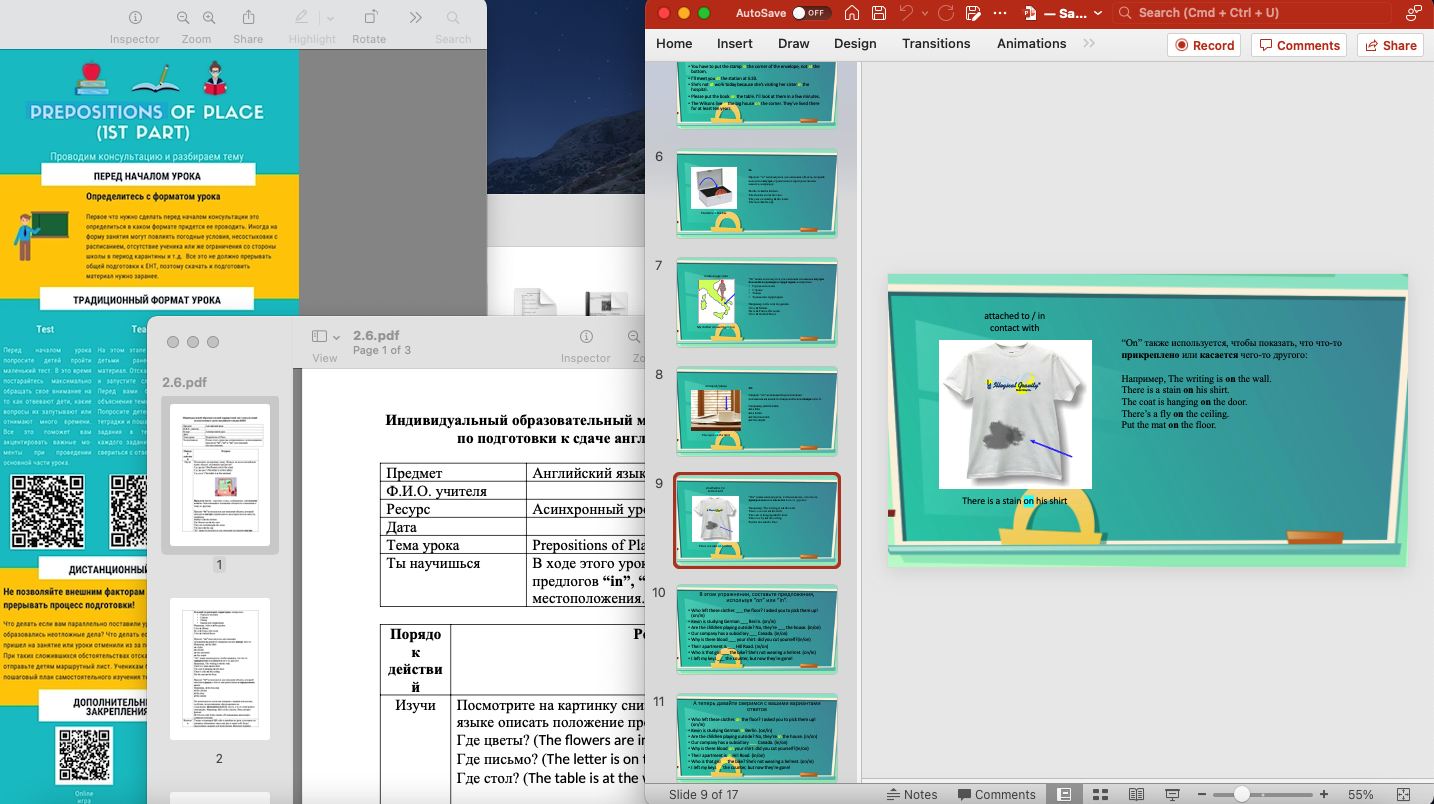Click the Record button
The width and height of the screenshot is (1434, 804).
point(1204,45)
